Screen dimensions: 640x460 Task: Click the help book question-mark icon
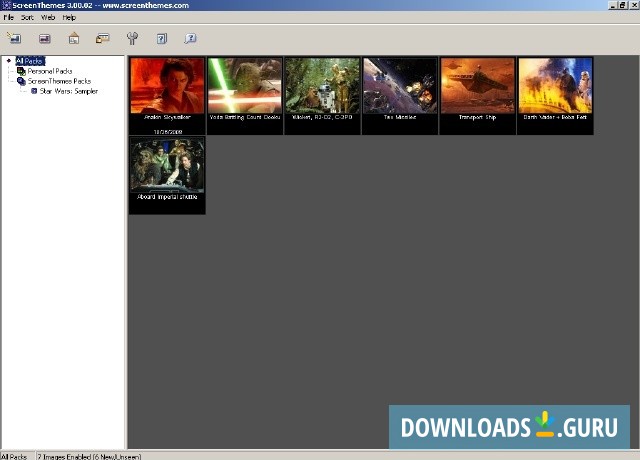coord(162,38)
